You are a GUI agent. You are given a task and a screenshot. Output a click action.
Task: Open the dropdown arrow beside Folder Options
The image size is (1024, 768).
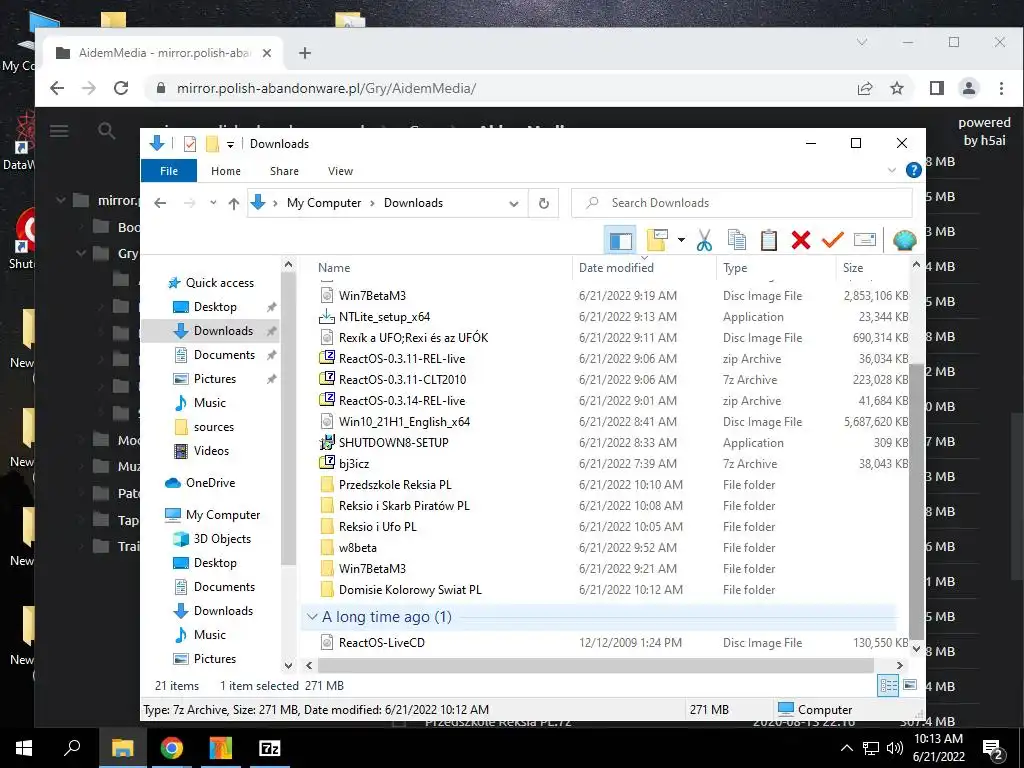(x=681, y=240)
